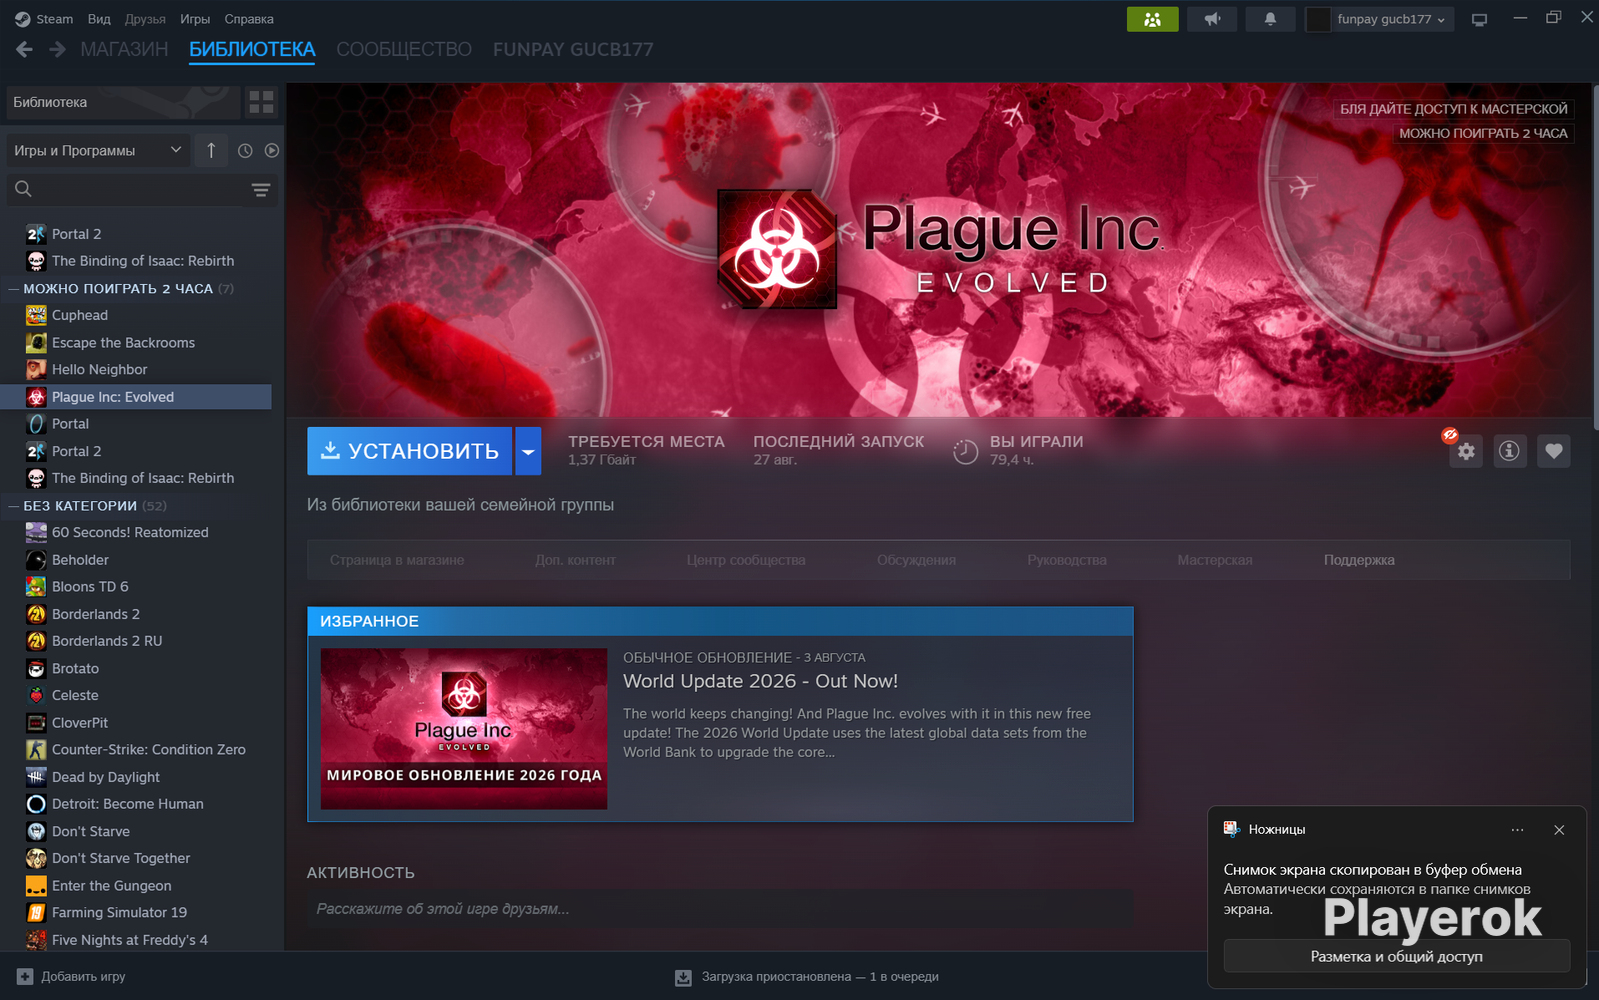This screenshot has height=1000, width=1599.
Task: Close the Ножницы notification
Action: (1559, 830)
